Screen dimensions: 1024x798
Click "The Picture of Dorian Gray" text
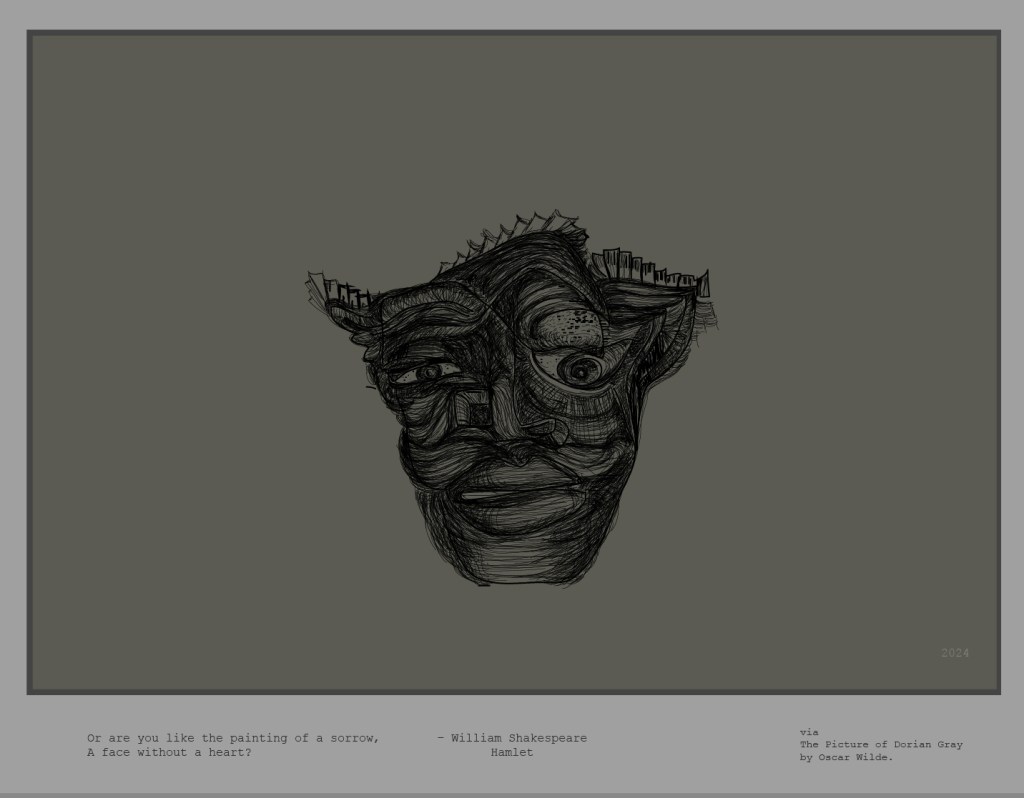(x=880, y=744)
